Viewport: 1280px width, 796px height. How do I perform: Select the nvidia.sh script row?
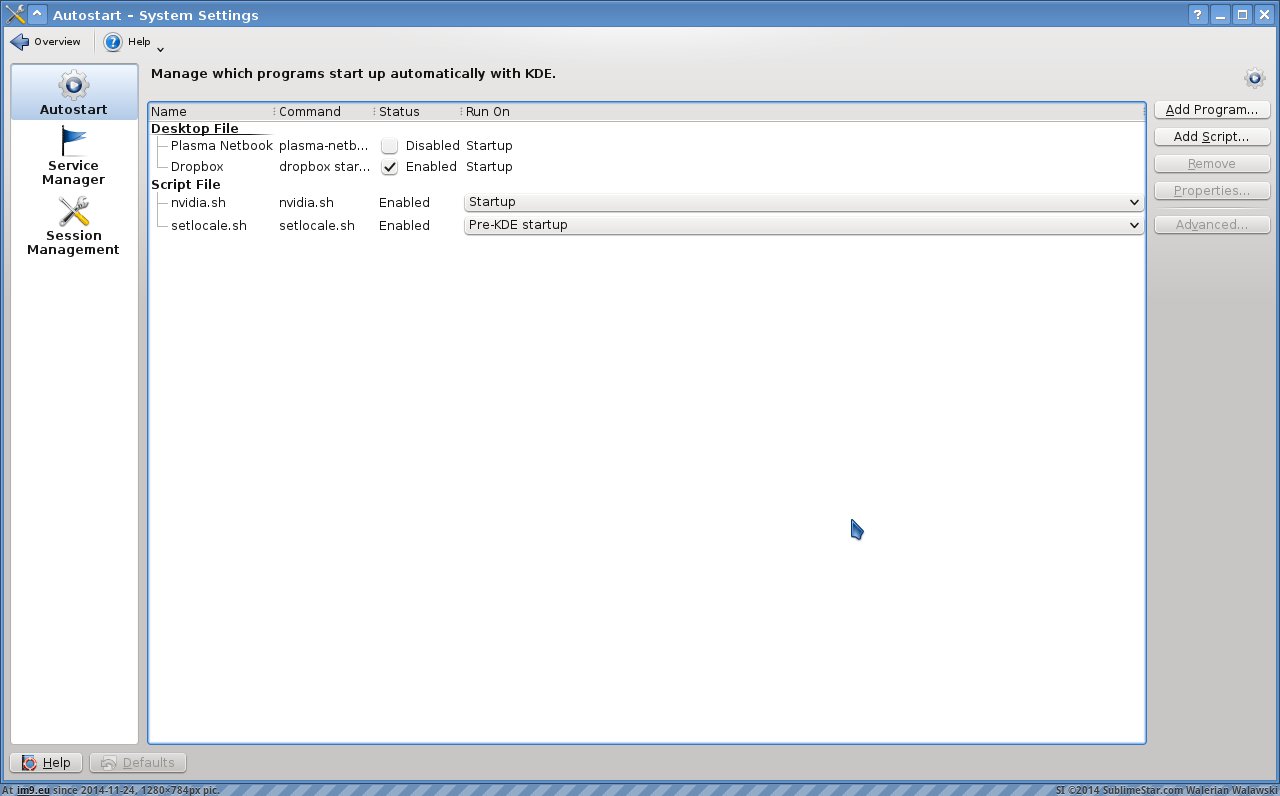198,202
